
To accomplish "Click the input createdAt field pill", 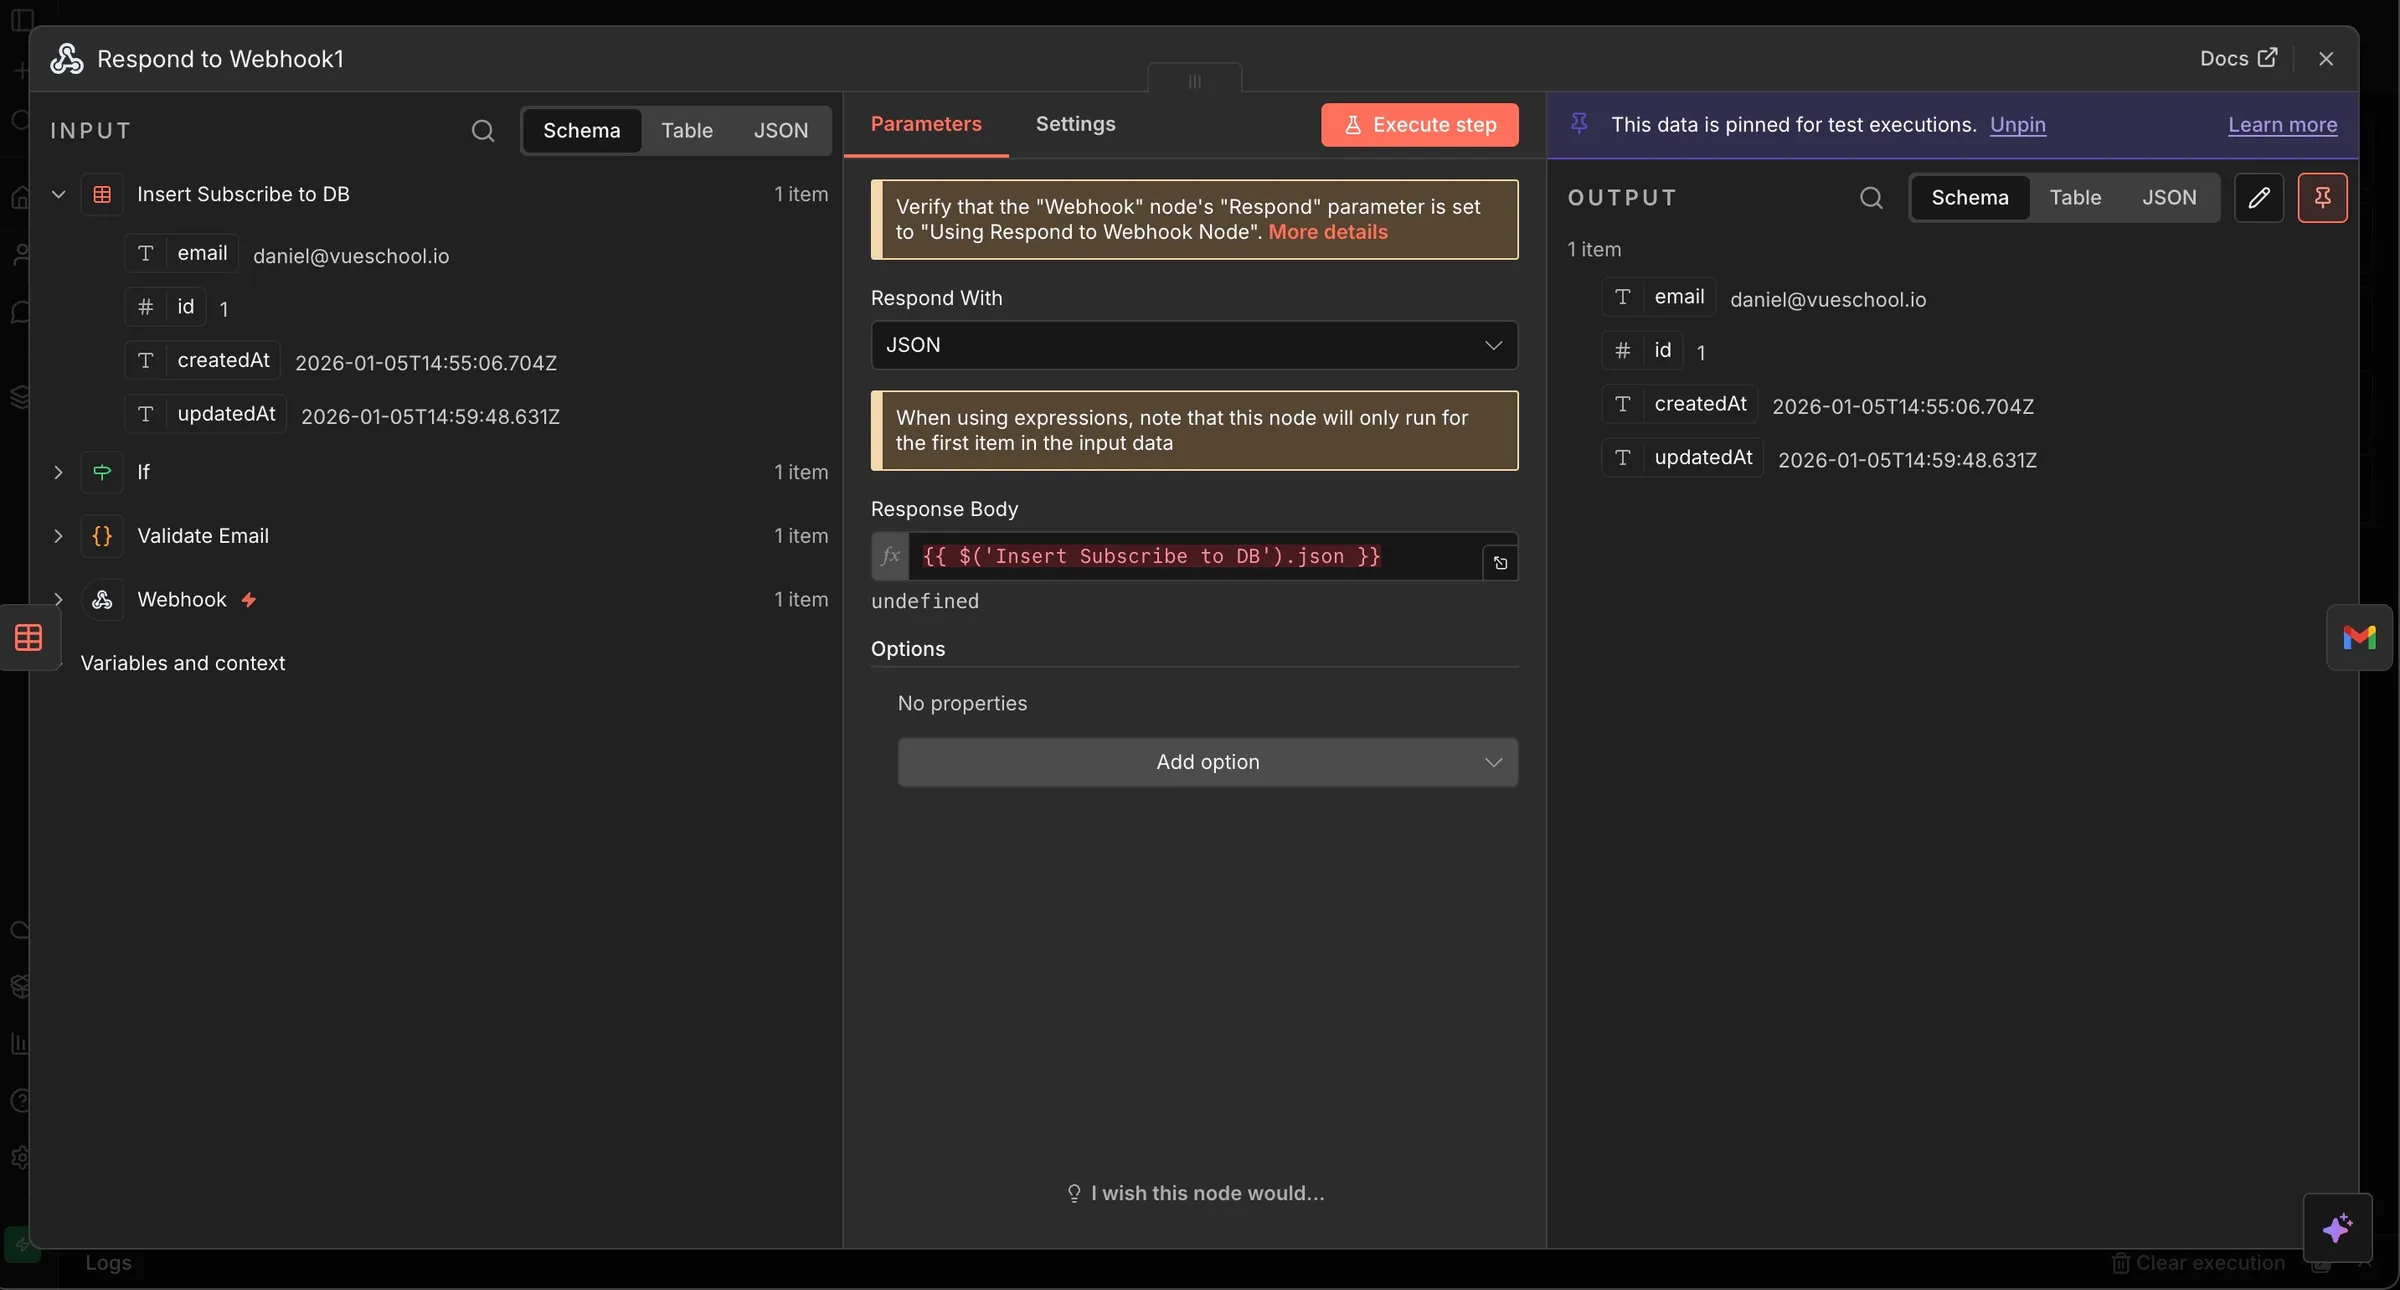I will 203,360.
